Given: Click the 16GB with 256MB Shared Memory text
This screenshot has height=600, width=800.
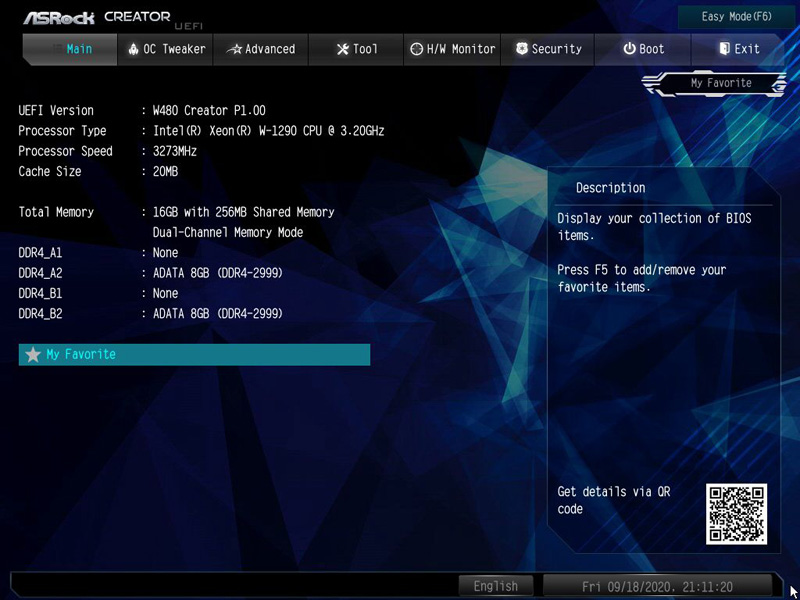Looking at the screenshot, I should click(243, 212).
